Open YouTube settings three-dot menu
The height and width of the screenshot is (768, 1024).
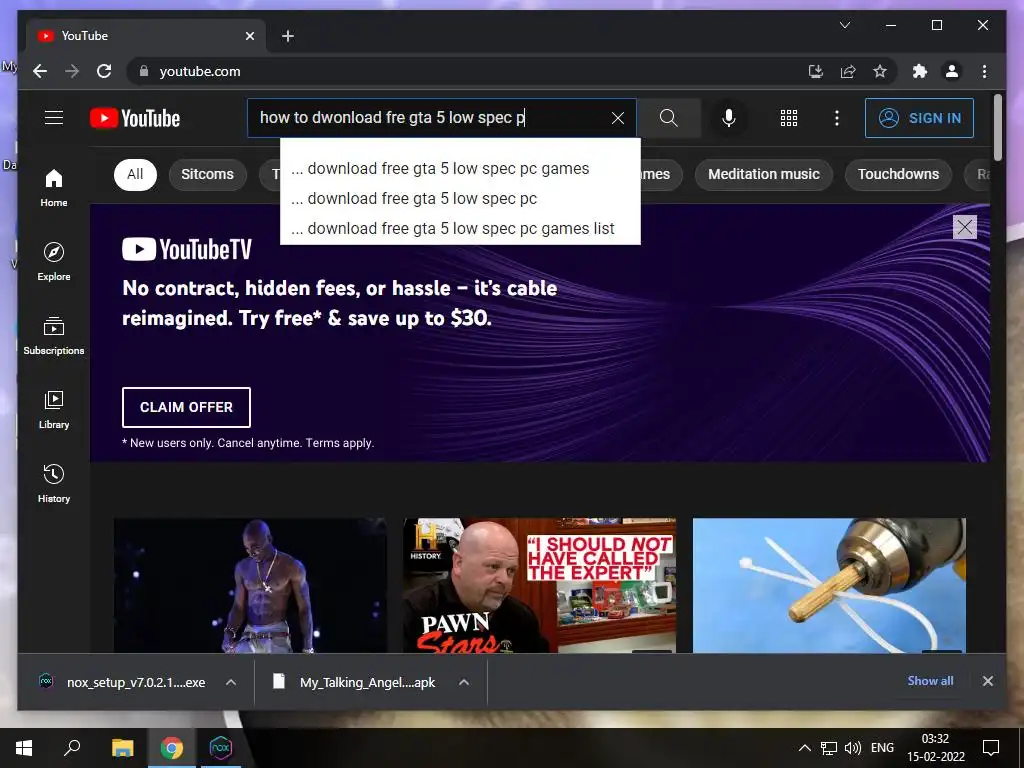pyautogui.click(x=837, y=118)
